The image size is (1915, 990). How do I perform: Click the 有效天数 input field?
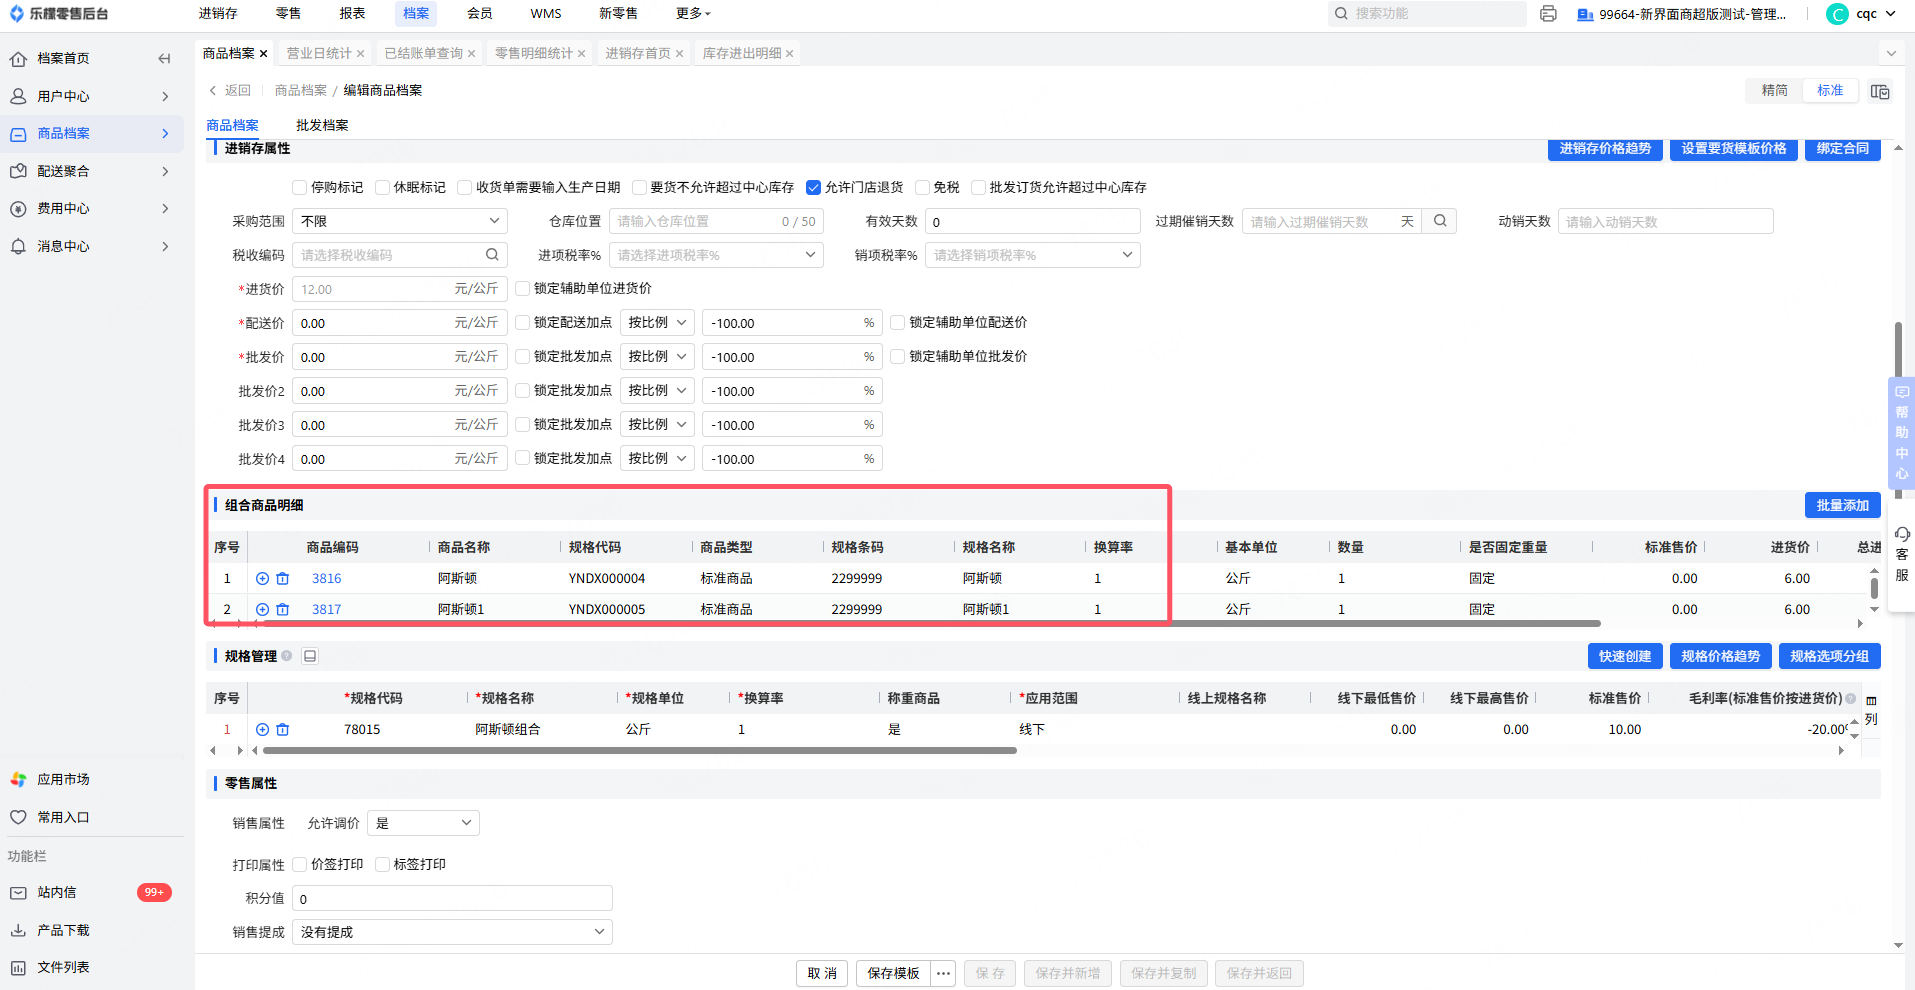coord(1033,221)
